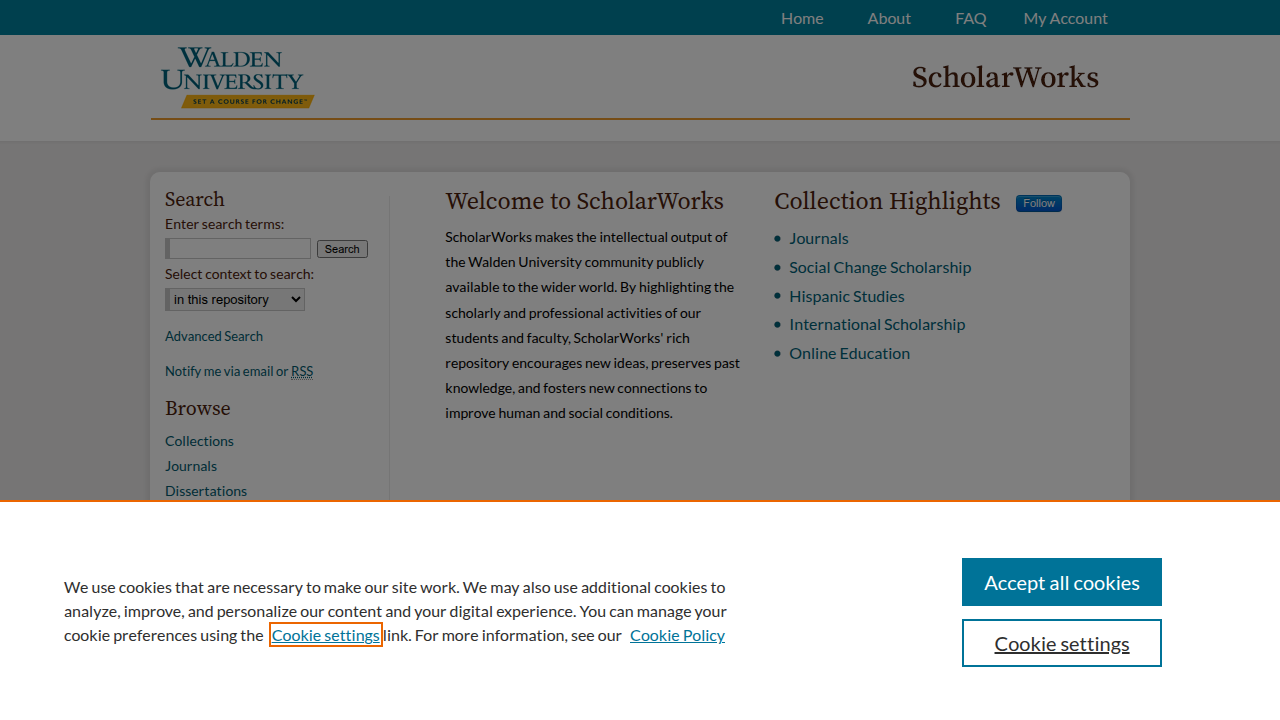Open the 'in this repository' context dropdown

pos(235,299)
